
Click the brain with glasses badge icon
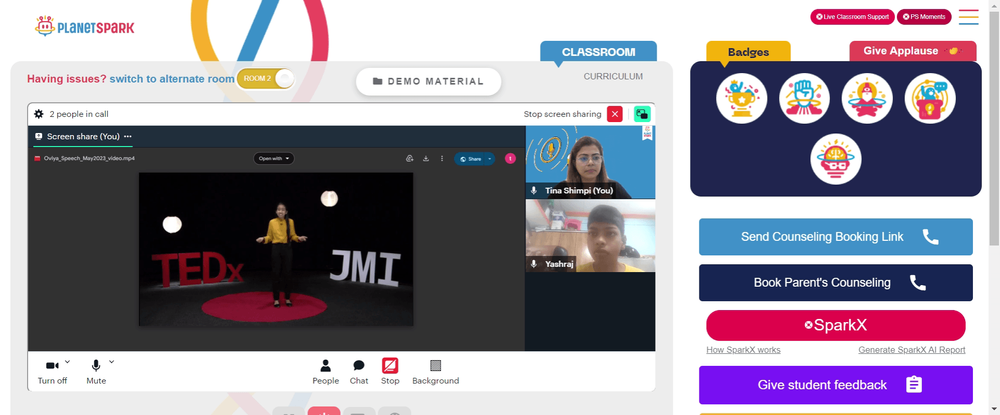pyautogui.click(x=835, y=159)
